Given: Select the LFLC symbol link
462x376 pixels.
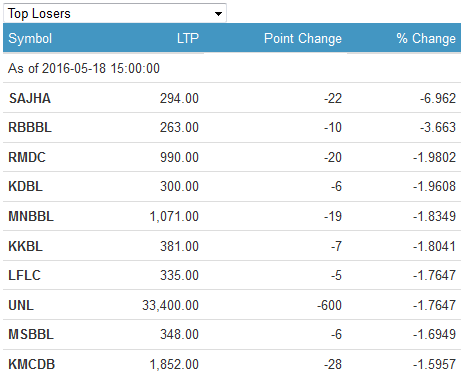Looking at the screenshot, I should (x=24, y=275).
